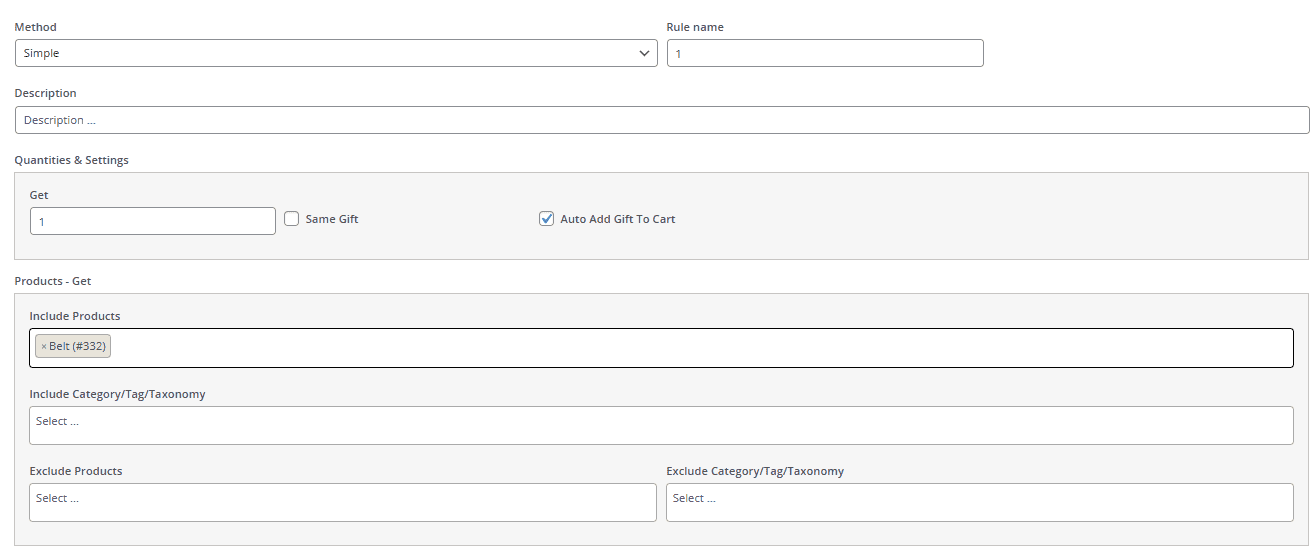Click the Include Products label
1314x551 pixels.
[75, 316]
